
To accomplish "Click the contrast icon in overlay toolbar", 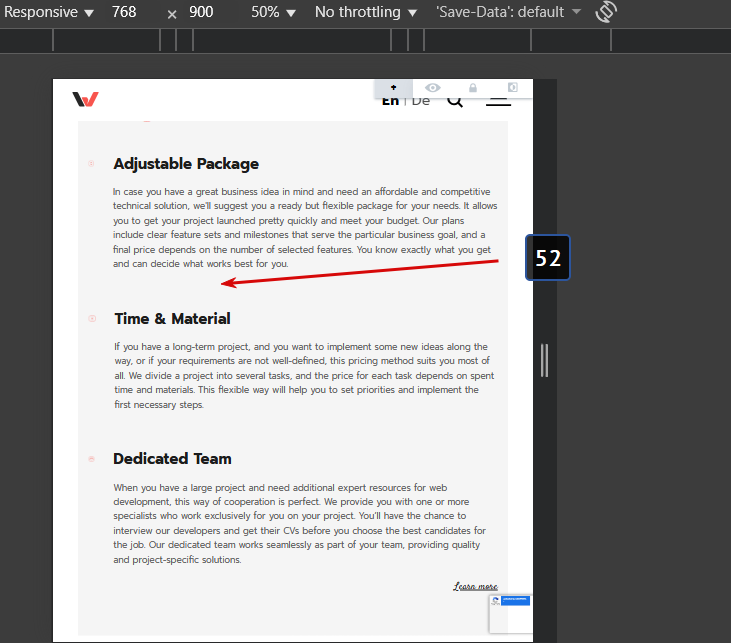I will click(513, 87).
